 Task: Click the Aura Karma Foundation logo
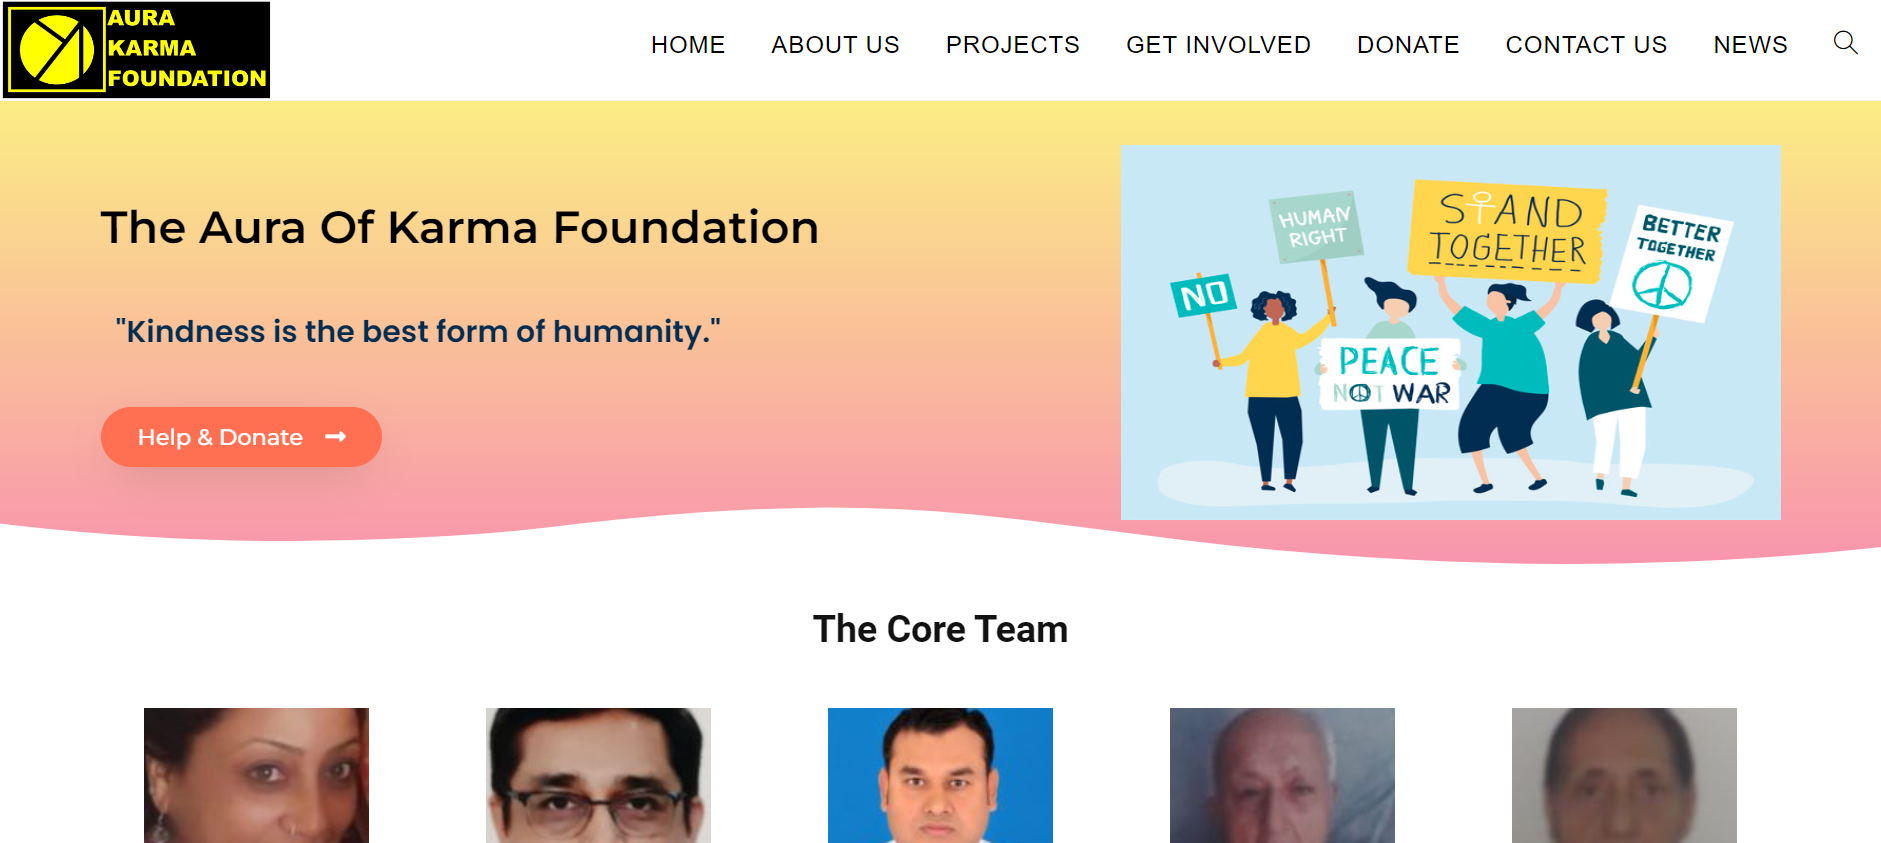pos(136,50)
